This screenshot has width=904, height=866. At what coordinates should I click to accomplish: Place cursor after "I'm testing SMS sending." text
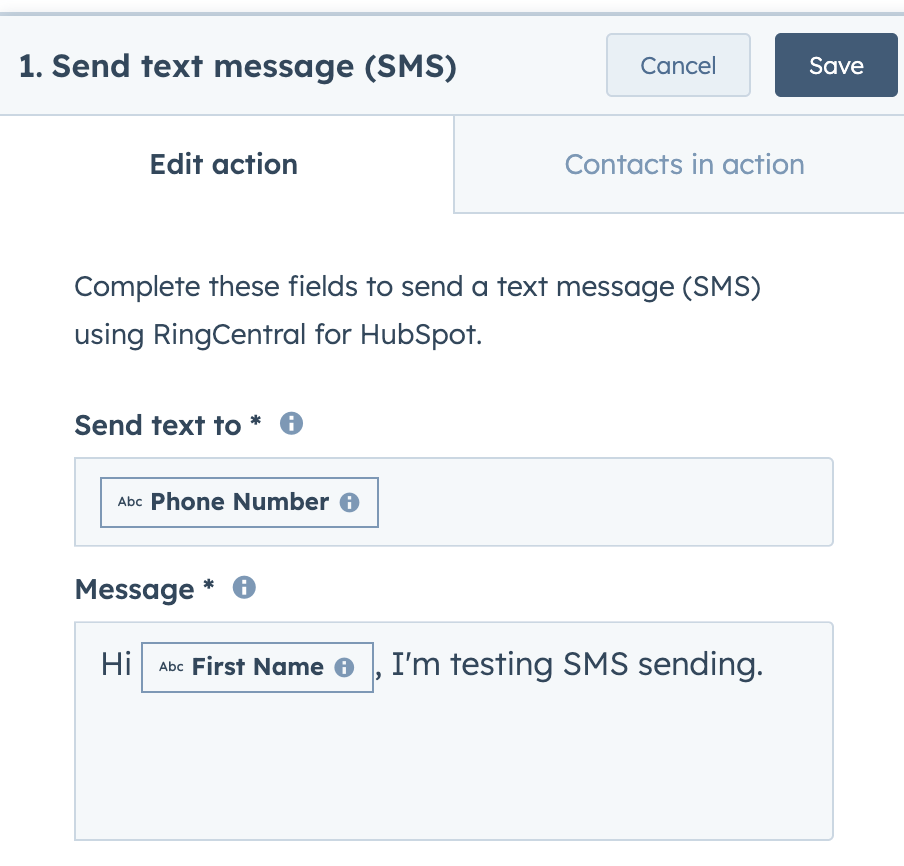(766, 664)
